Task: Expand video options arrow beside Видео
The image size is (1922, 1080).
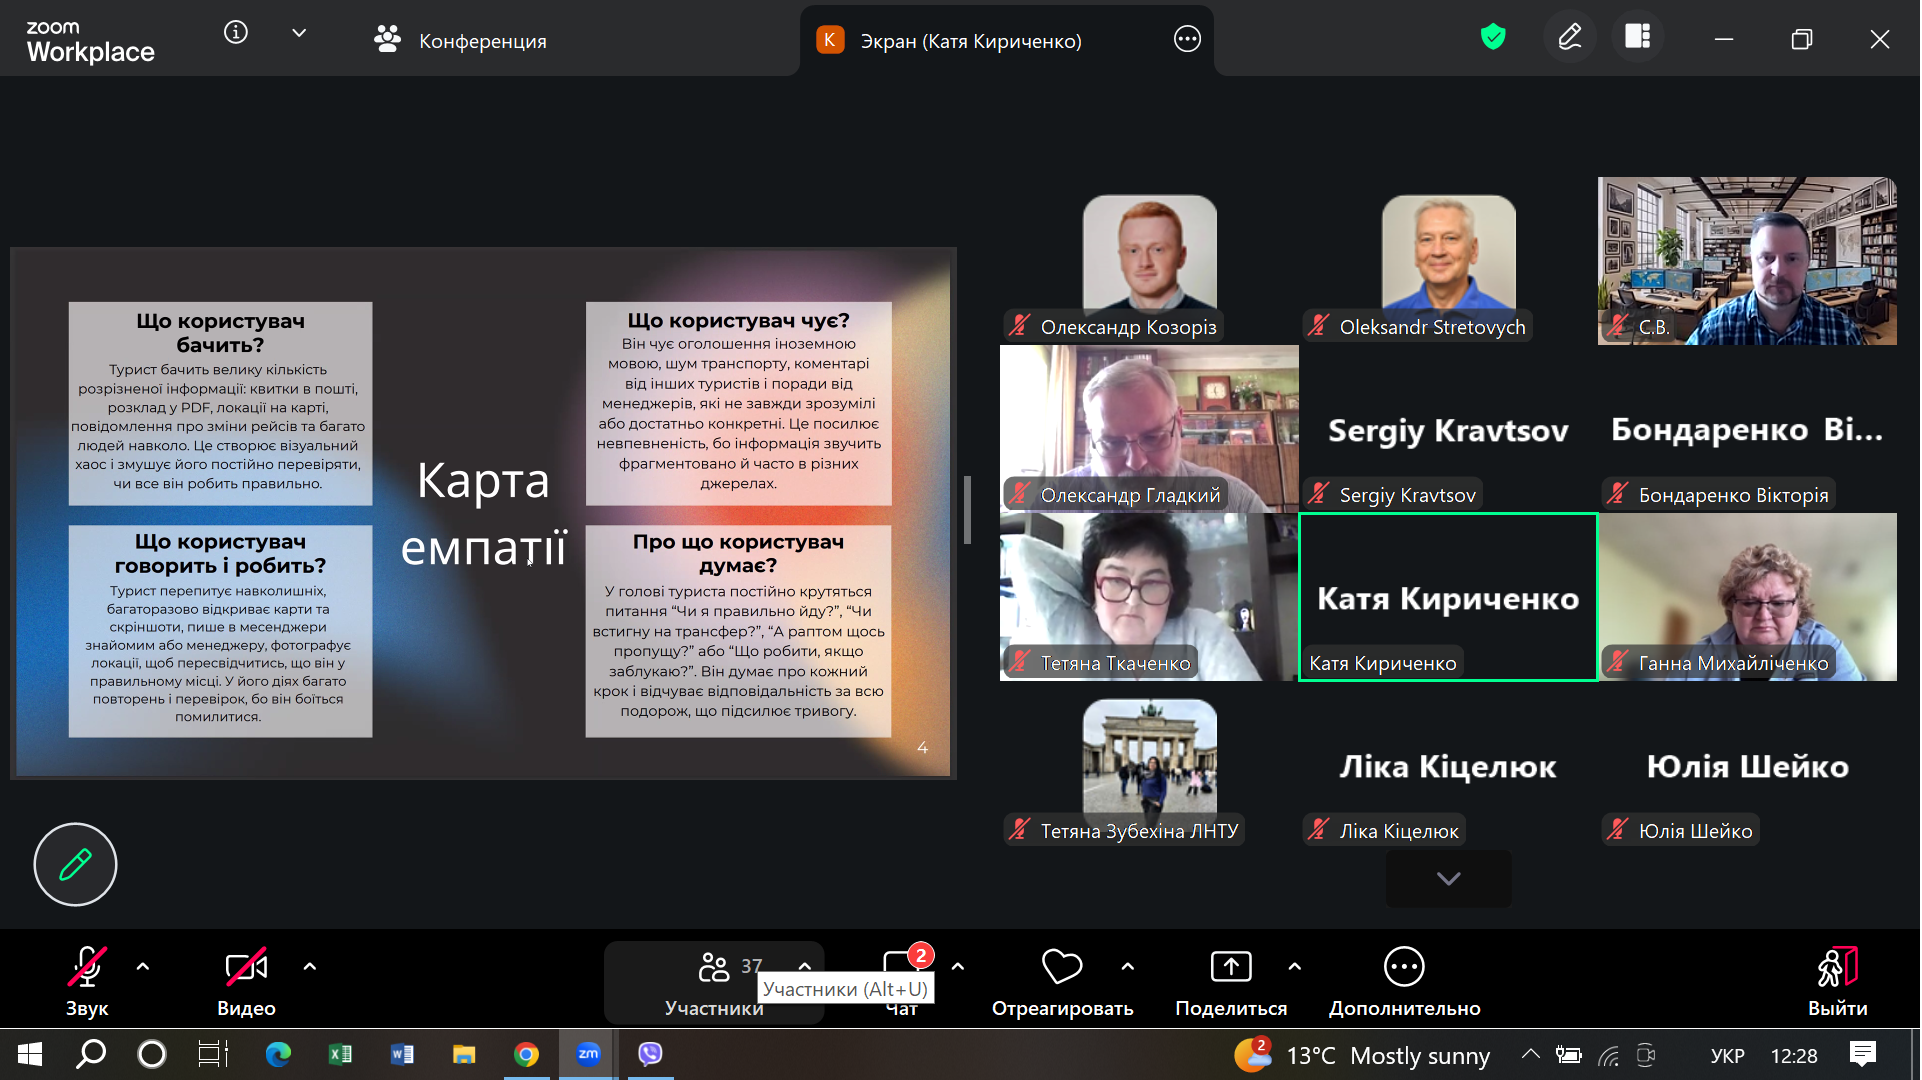Action: pyautogui.click(x=310, y=967)
